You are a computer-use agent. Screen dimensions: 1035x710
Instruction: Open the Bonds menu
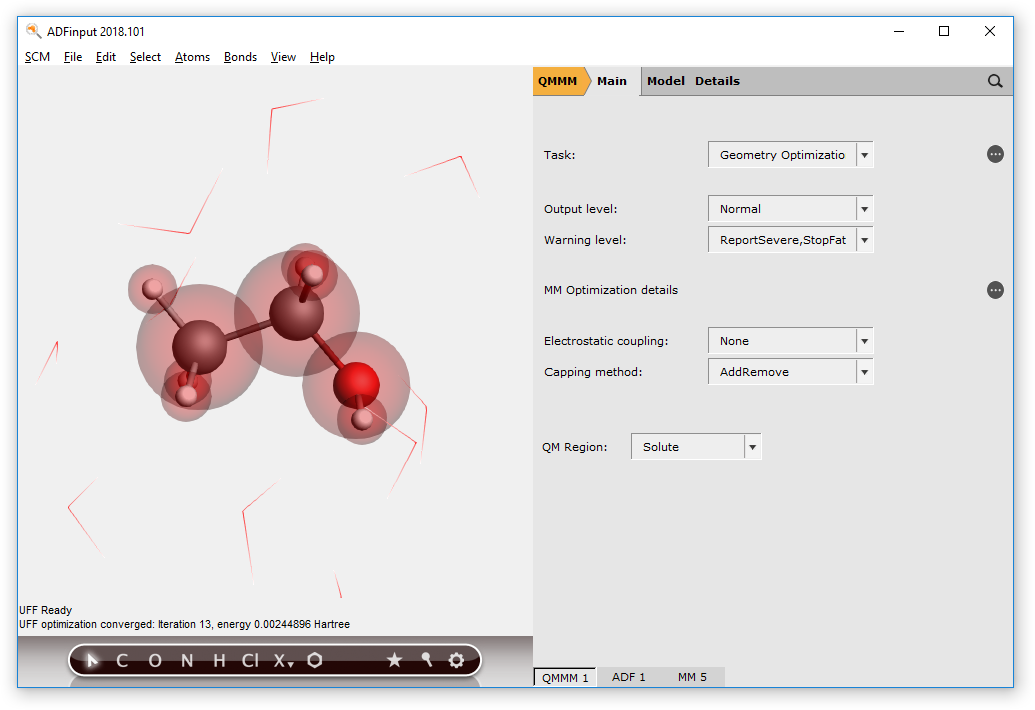click(x=240, y=57)
